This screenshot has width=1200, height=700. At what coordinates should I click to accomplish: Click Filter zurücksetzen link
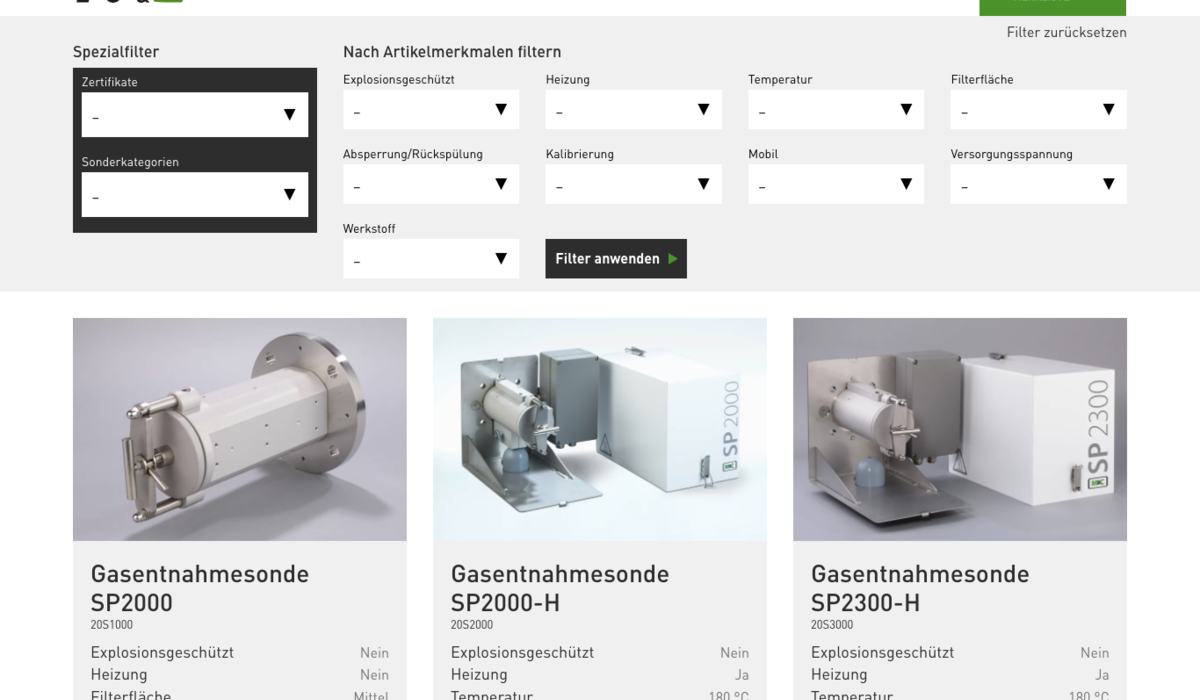tap(1066, 32)
